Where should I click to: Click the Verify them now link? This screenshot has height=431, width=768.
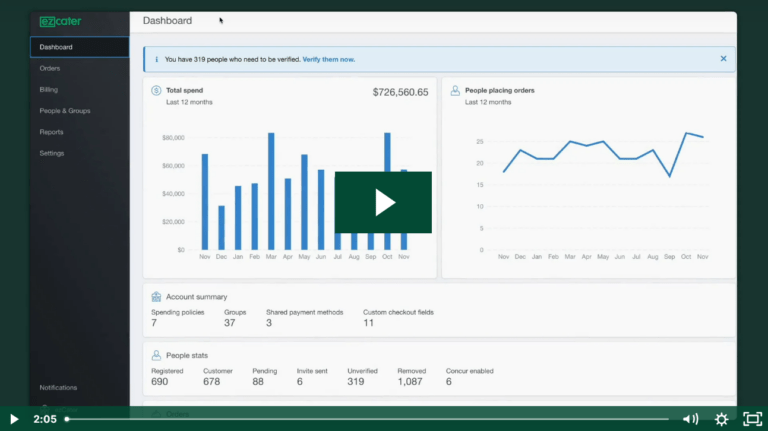[x=328, y=59]
